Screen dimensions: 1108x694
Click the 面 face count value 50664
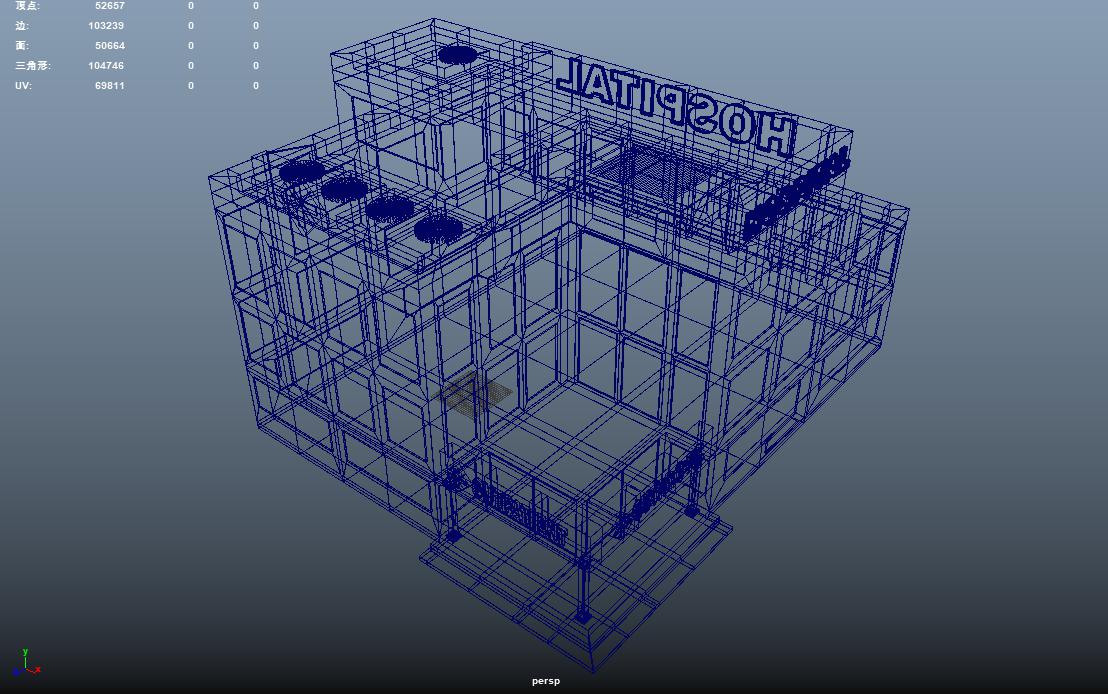(109, 46)
